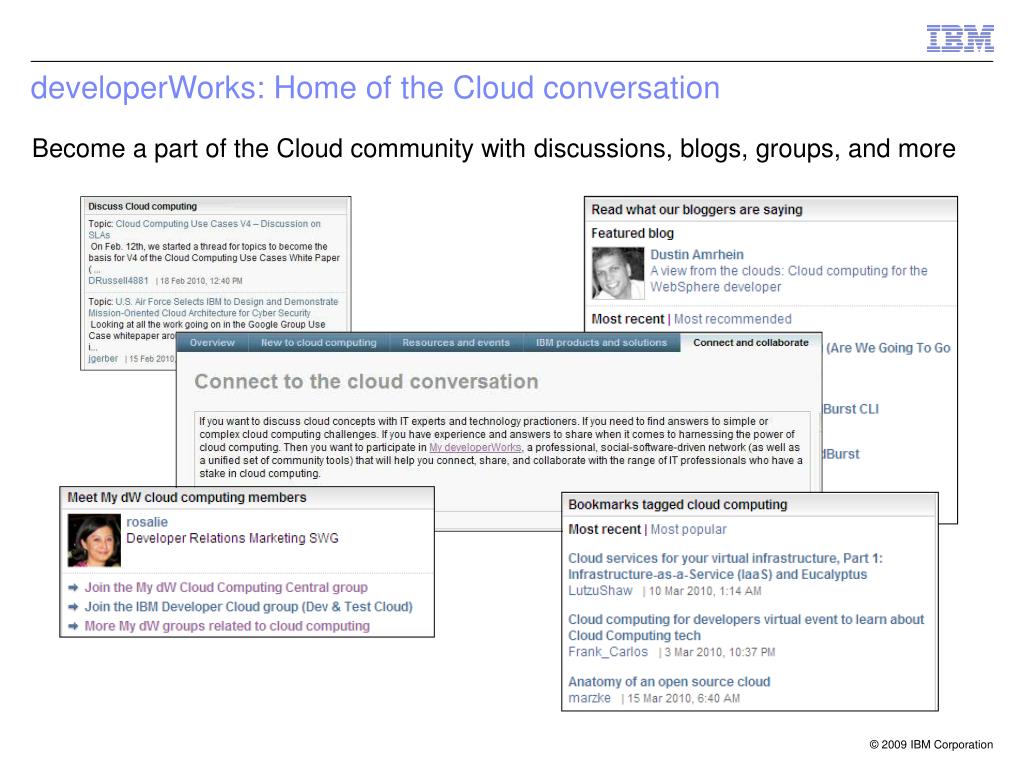The image size is (1024, 768).
Task: Click the IBM logo
Action: point(960,39)
